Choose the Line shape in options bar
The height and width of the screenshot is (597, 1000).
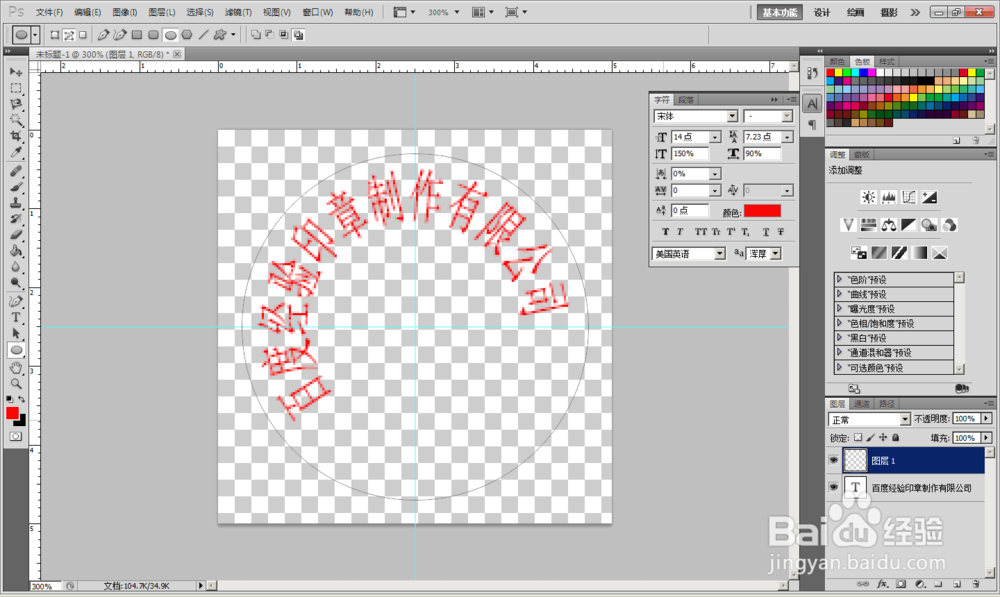click(203, 35)
